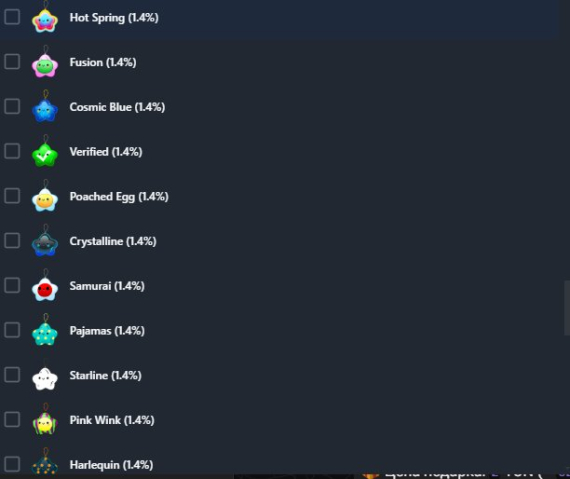Click the teal Pajamas star icon
The width and height of the screenshot is (570, 479).
pyautogui.click(x=45, y=333)
